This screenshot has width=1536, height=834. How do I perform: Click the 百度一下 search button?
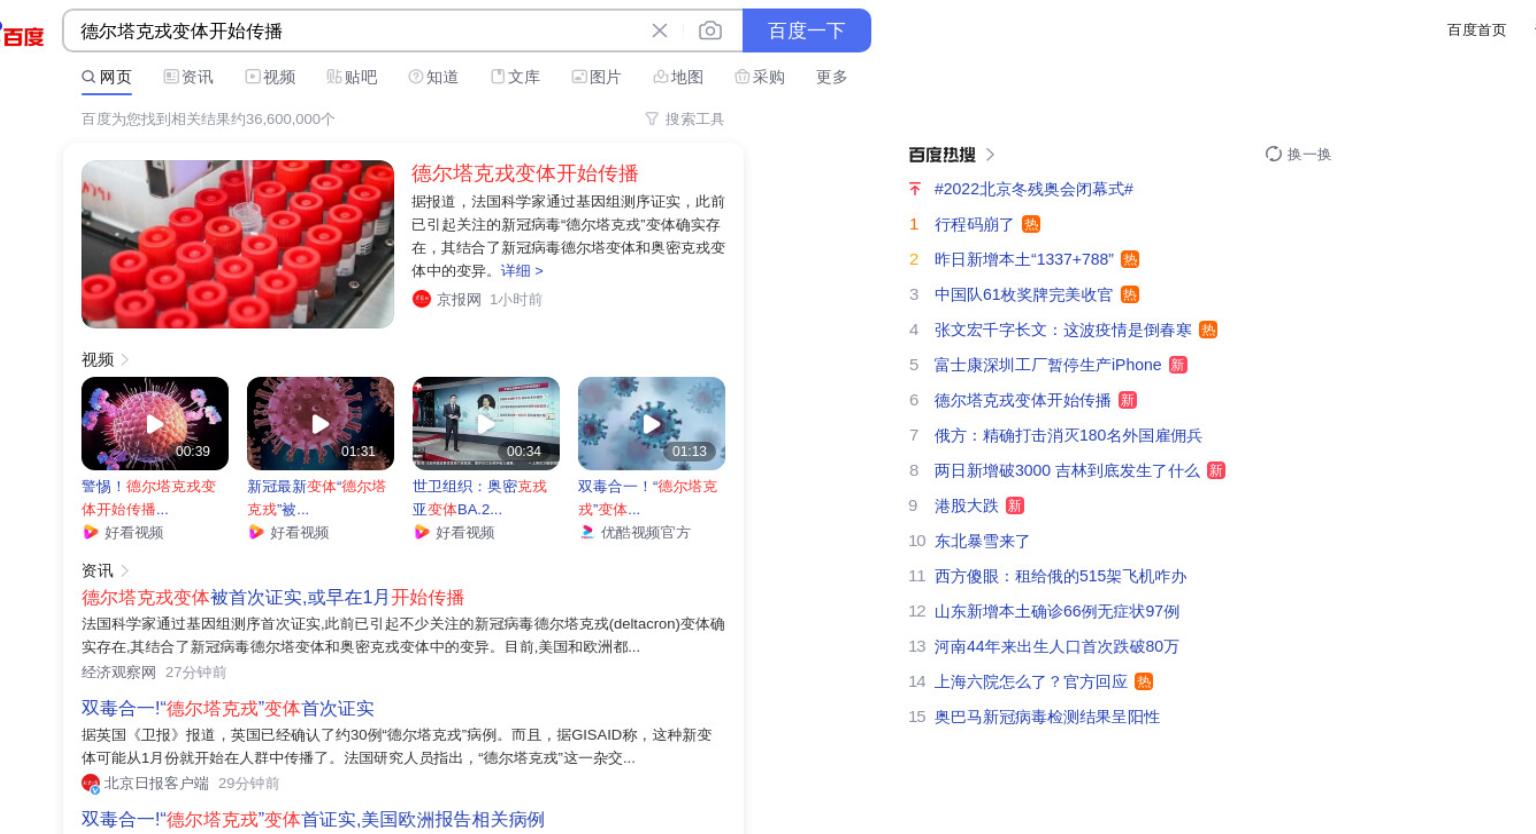point(806,31)
